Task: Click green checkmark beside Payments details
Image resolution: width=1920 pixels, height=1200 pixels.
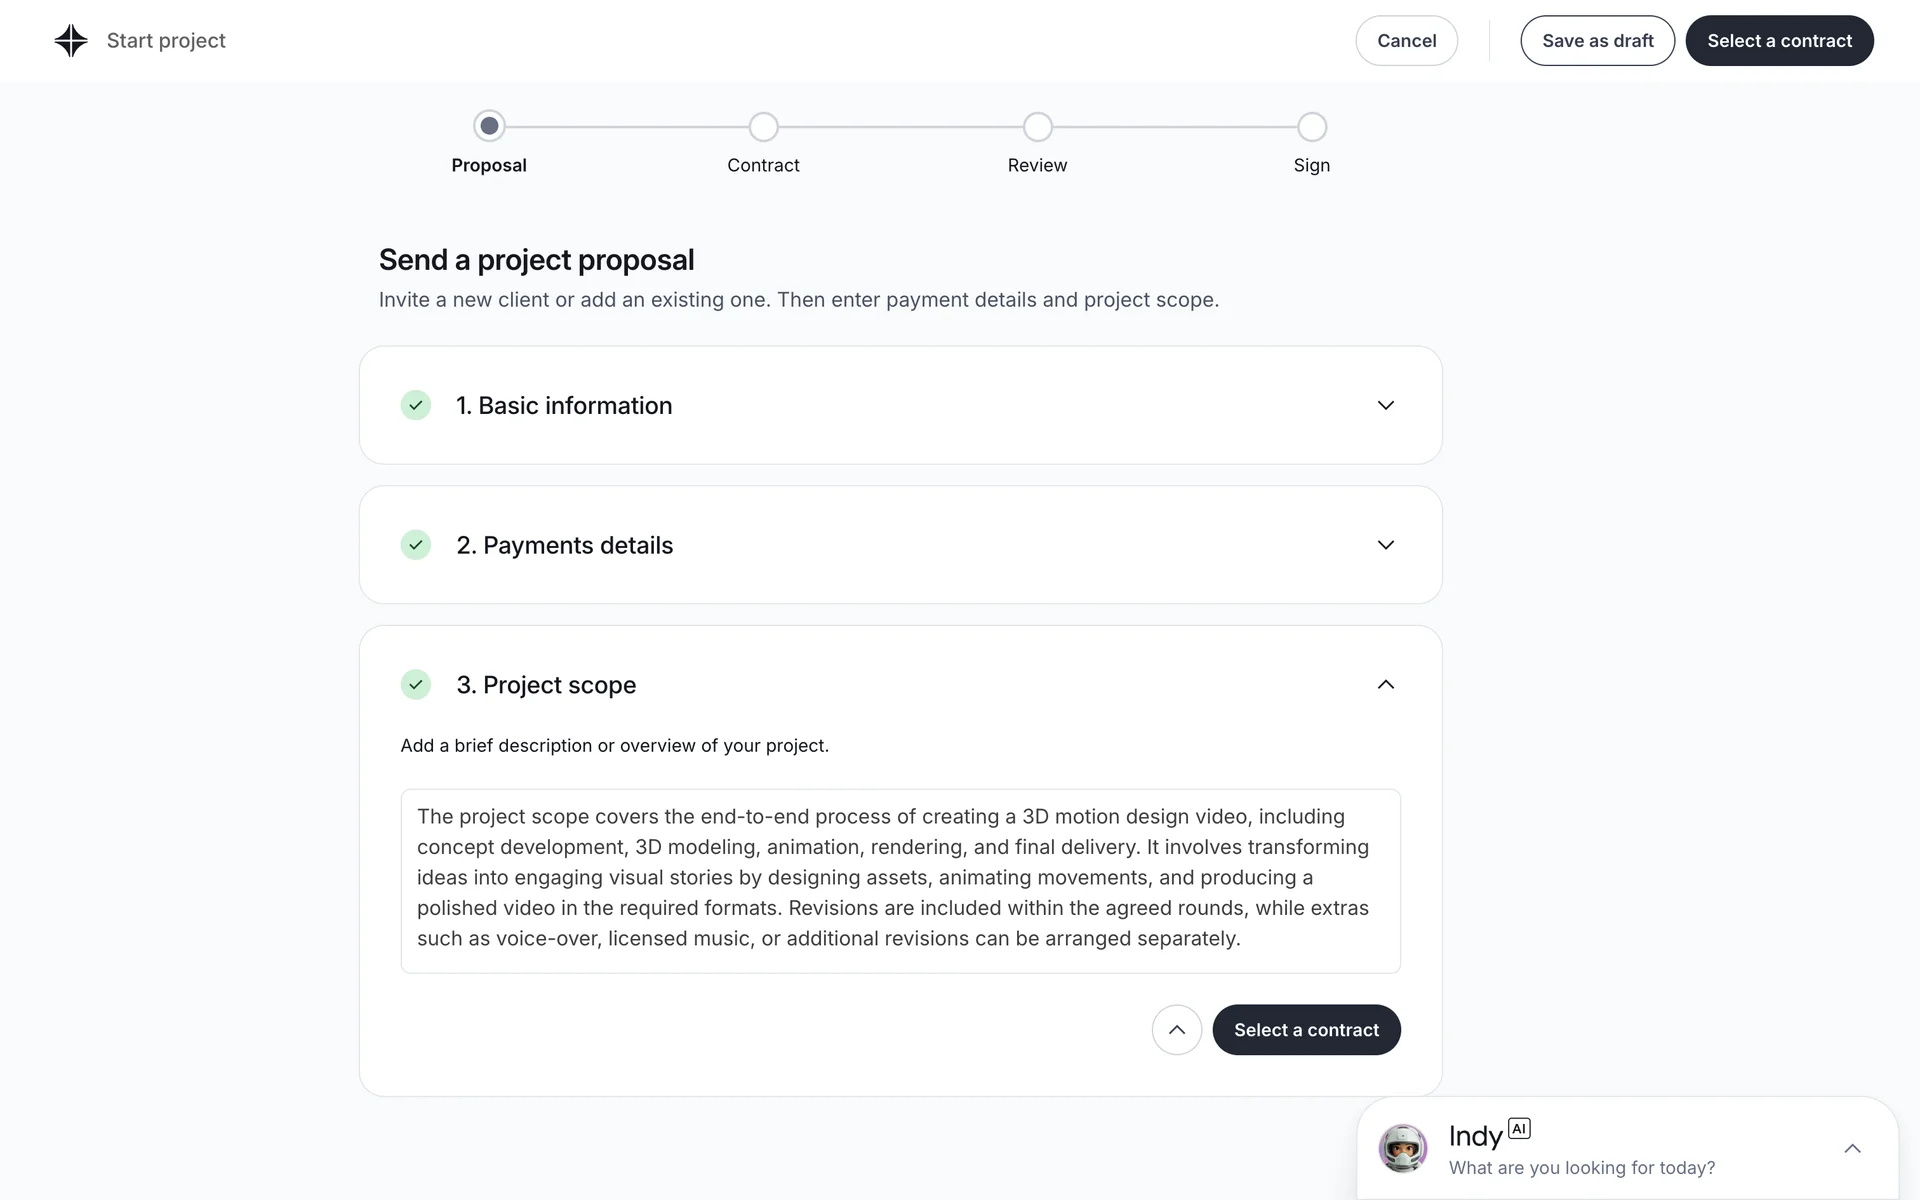Action: pos(416,545)
